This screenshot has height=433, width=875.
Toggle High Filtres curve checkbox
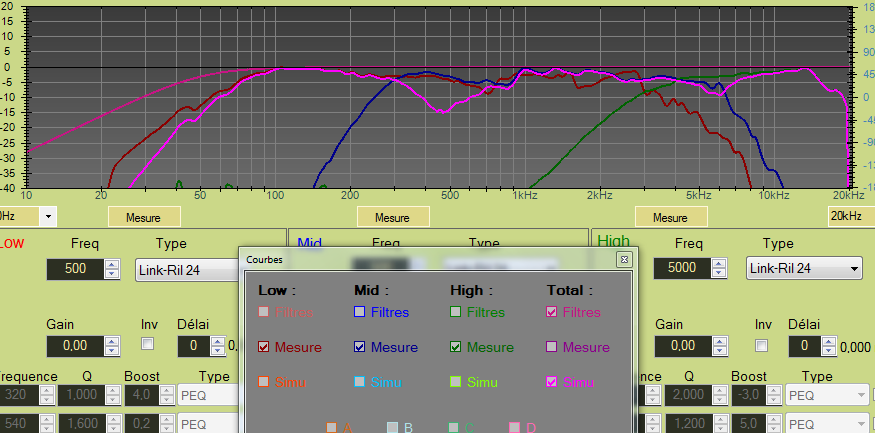(456, 312)
